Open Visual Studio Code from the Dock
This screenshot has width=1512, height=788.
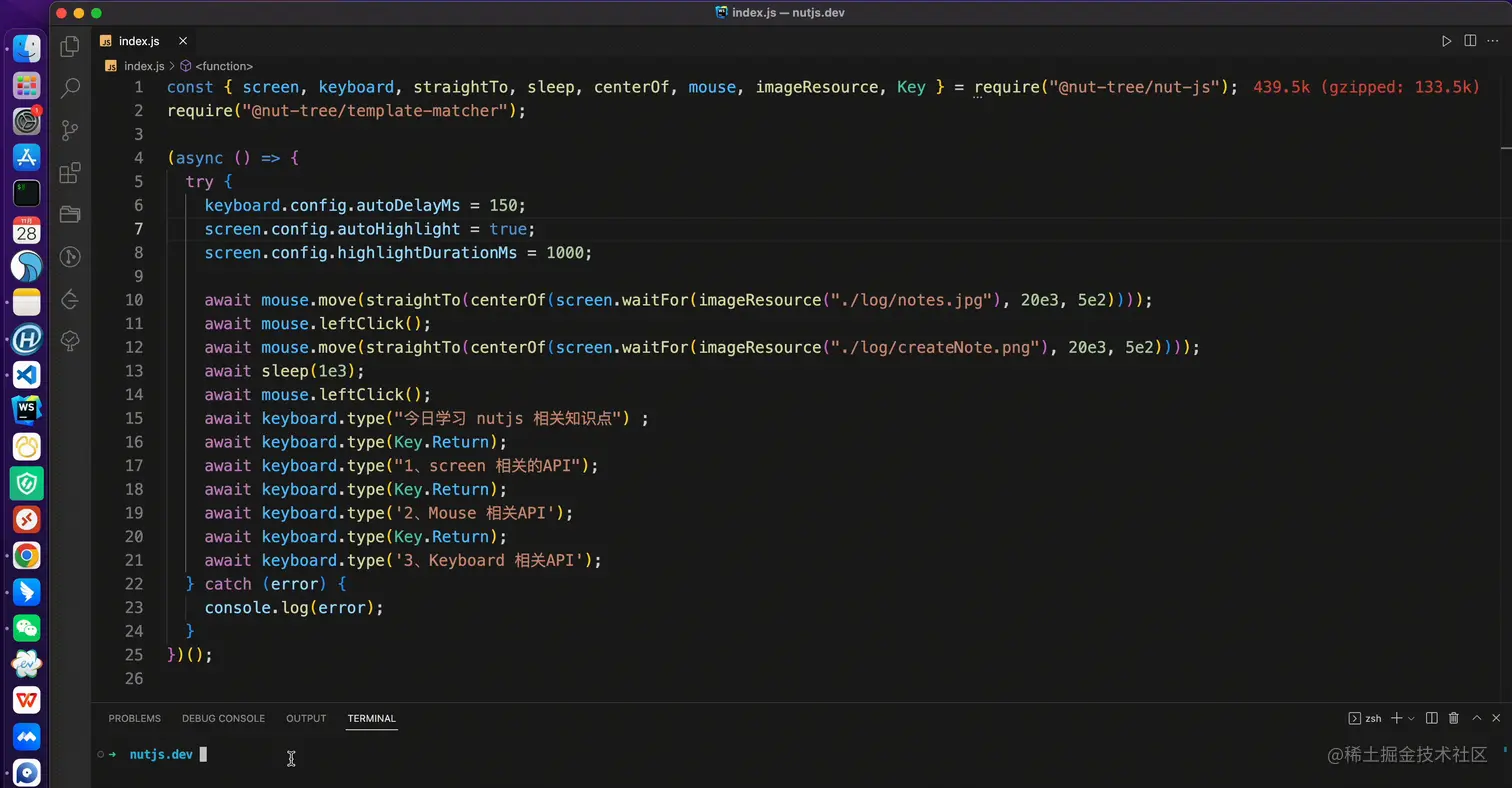pyautogui.click(x=27, y=375)
